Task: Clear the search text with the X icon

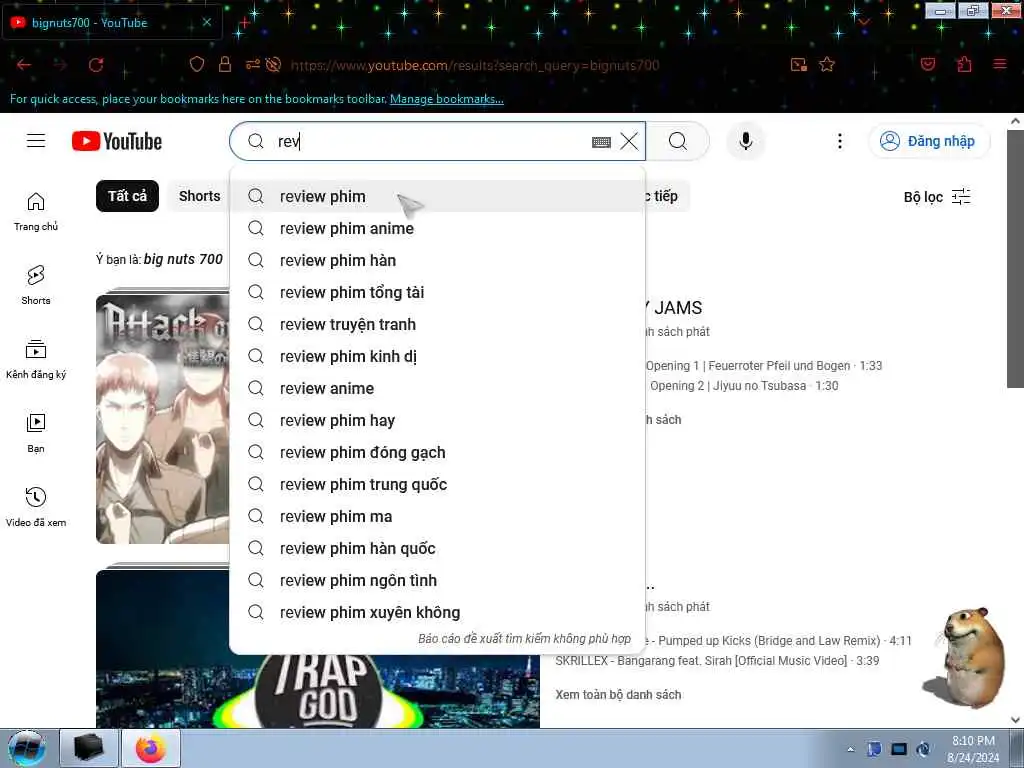Action: [x=629, y=141]
